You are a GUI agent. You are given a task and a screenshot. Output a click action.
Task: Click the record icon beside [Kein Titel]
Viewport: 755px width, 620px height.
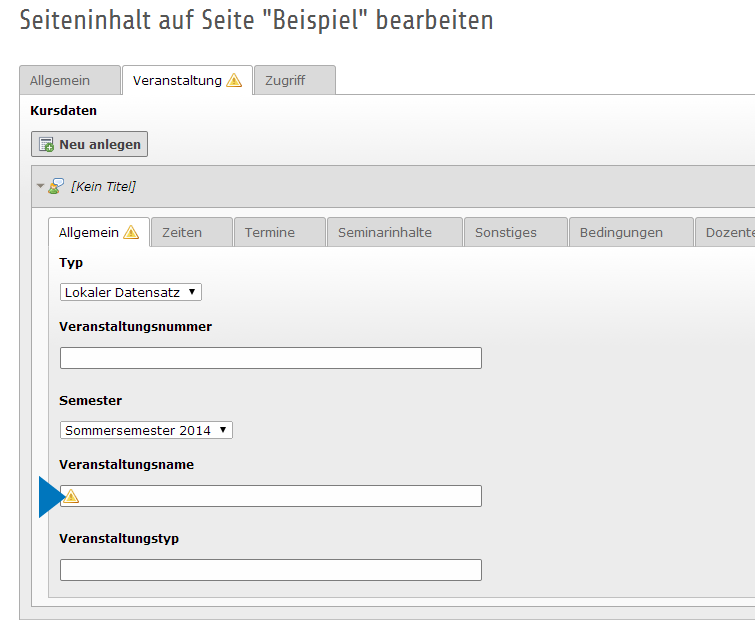[57, 186]
